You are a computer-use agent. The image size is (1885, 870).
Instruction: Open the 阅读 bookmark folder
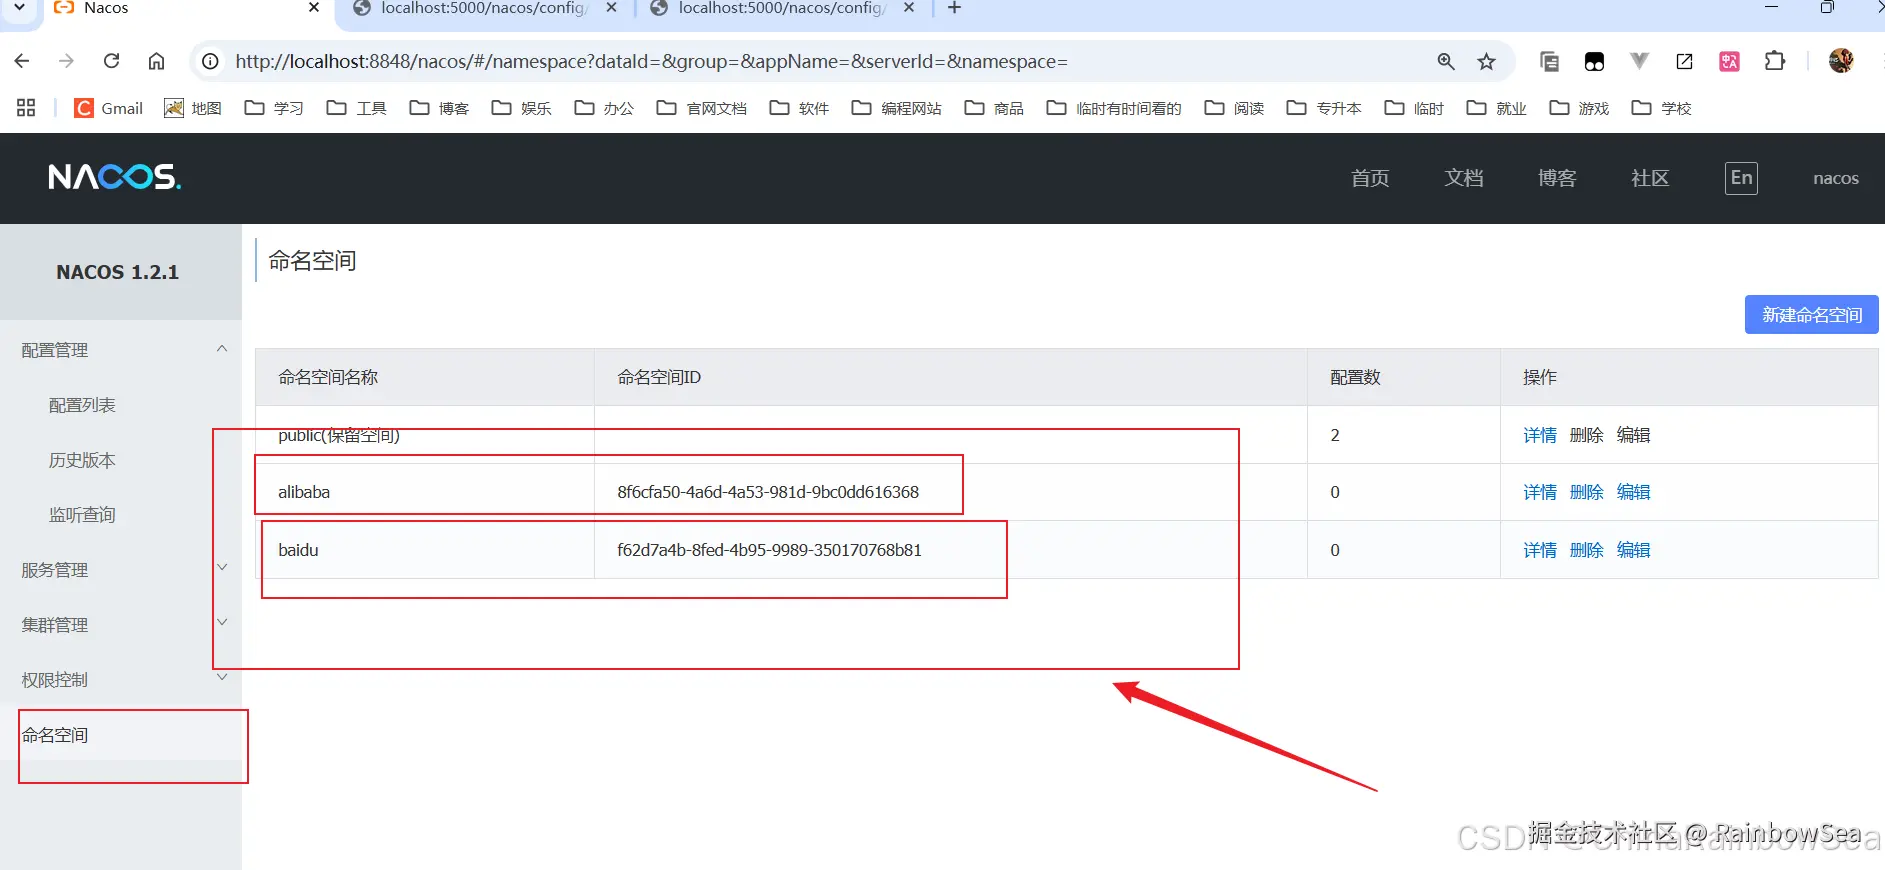coord(1234,108)
